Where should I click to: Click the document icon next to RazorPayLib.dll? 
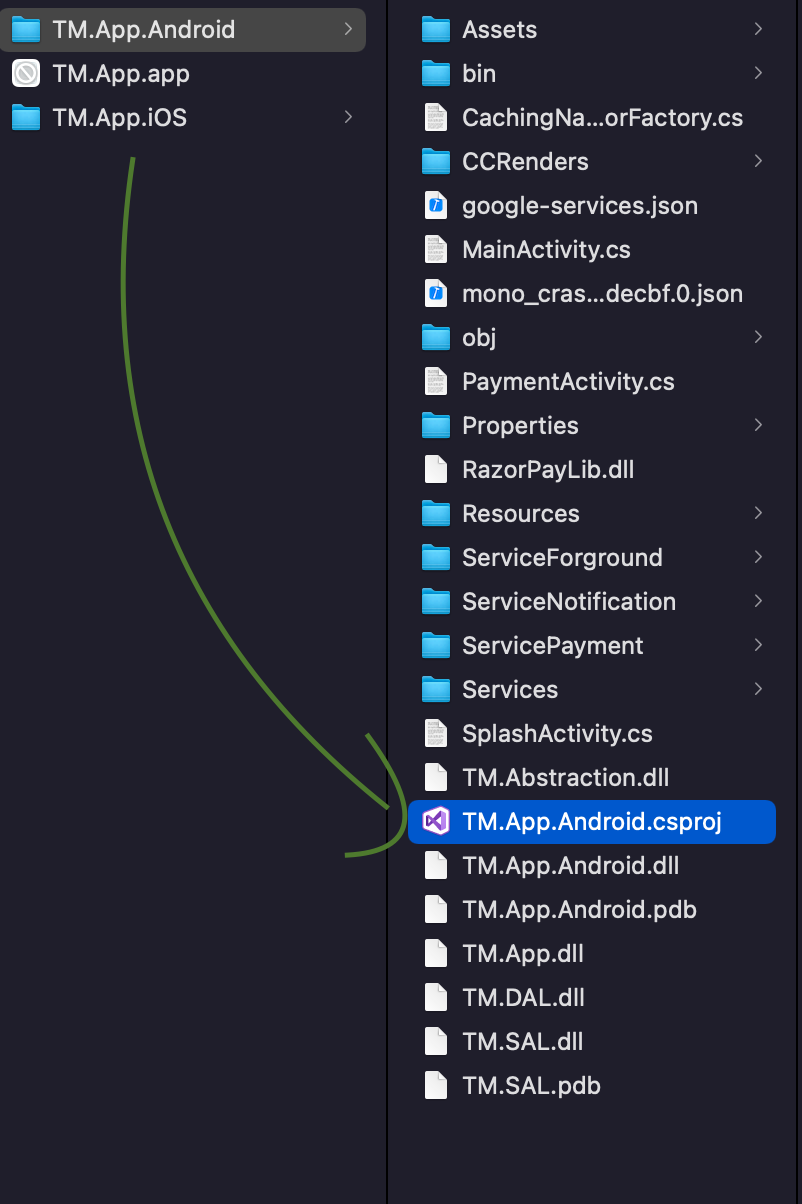click(x=435, y=469)
